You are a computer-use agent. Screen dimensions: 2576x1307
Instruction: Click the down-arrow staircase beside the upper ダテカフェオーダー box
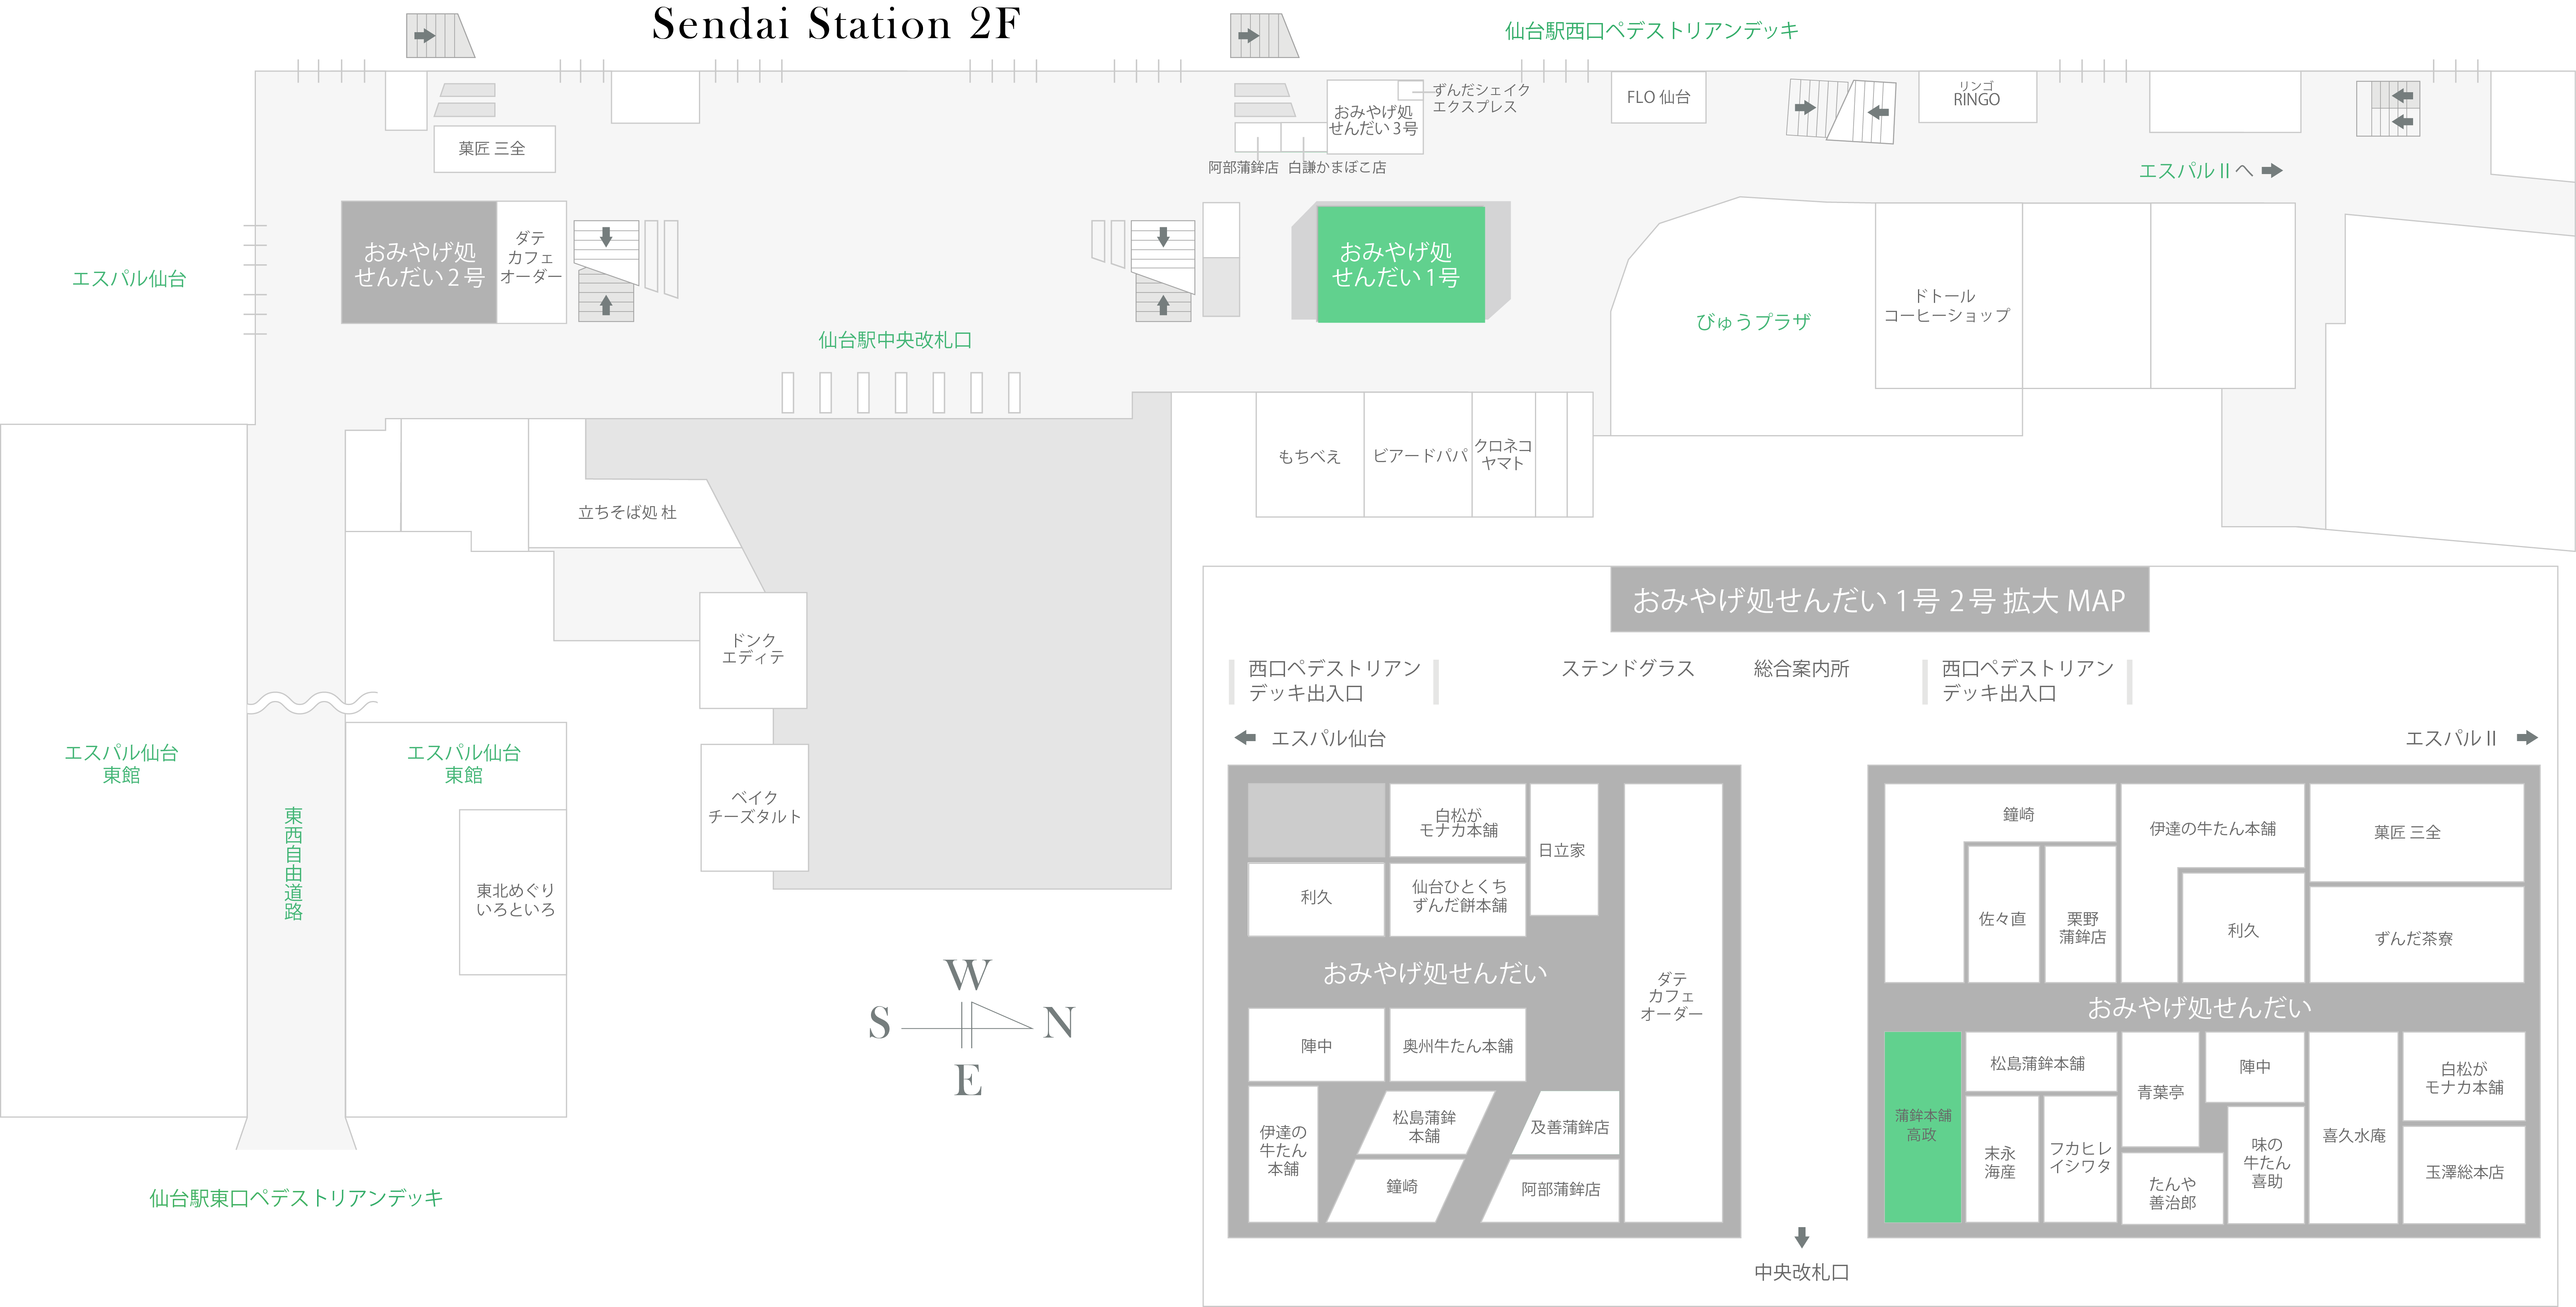pos(606,247)
